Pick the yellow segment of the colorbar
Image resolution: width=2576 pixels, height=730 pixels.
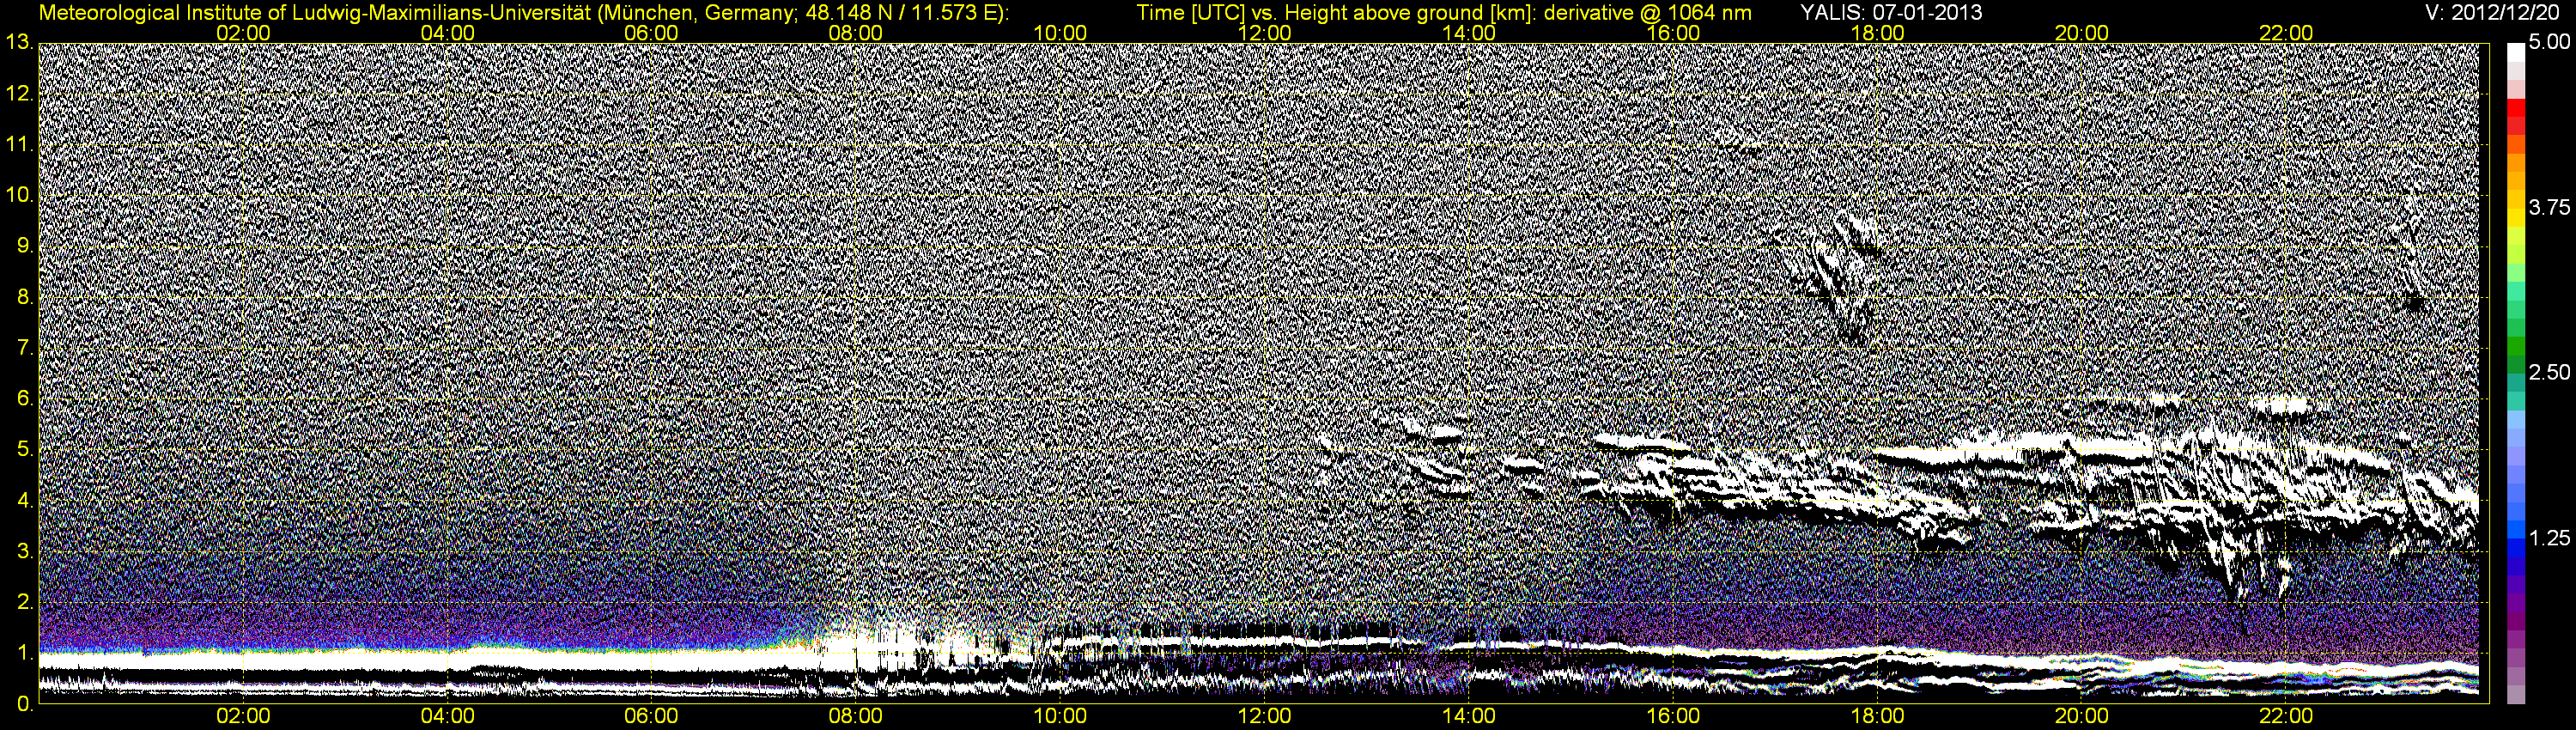click(2516, 218)
